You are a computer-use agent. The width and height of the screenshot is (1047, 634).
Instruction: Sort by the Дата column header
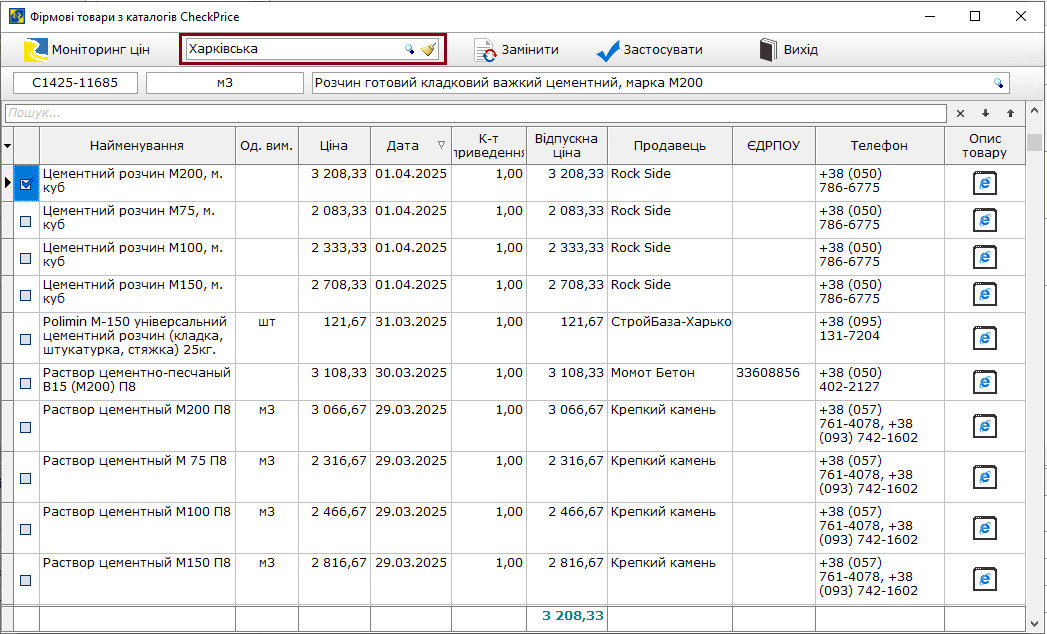411,146
